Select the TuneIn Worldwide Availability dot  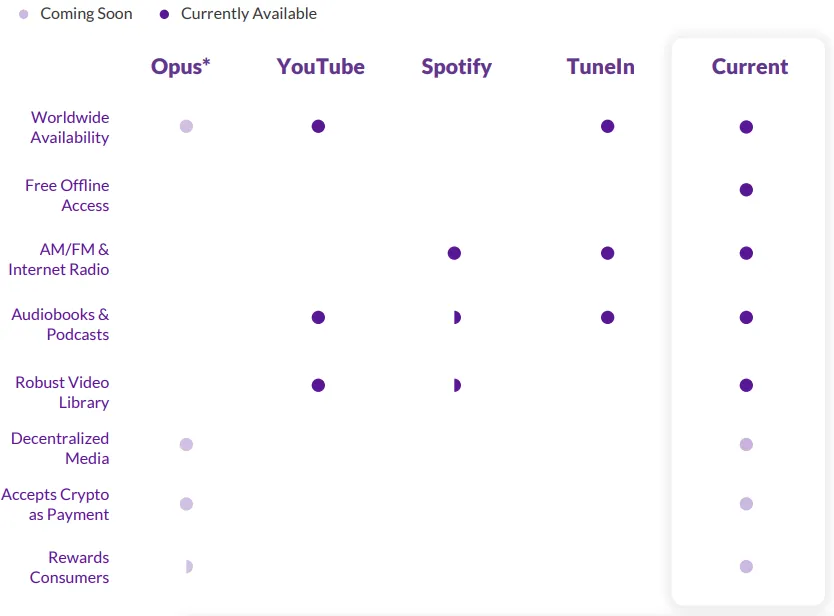click(x=607, y=126)
